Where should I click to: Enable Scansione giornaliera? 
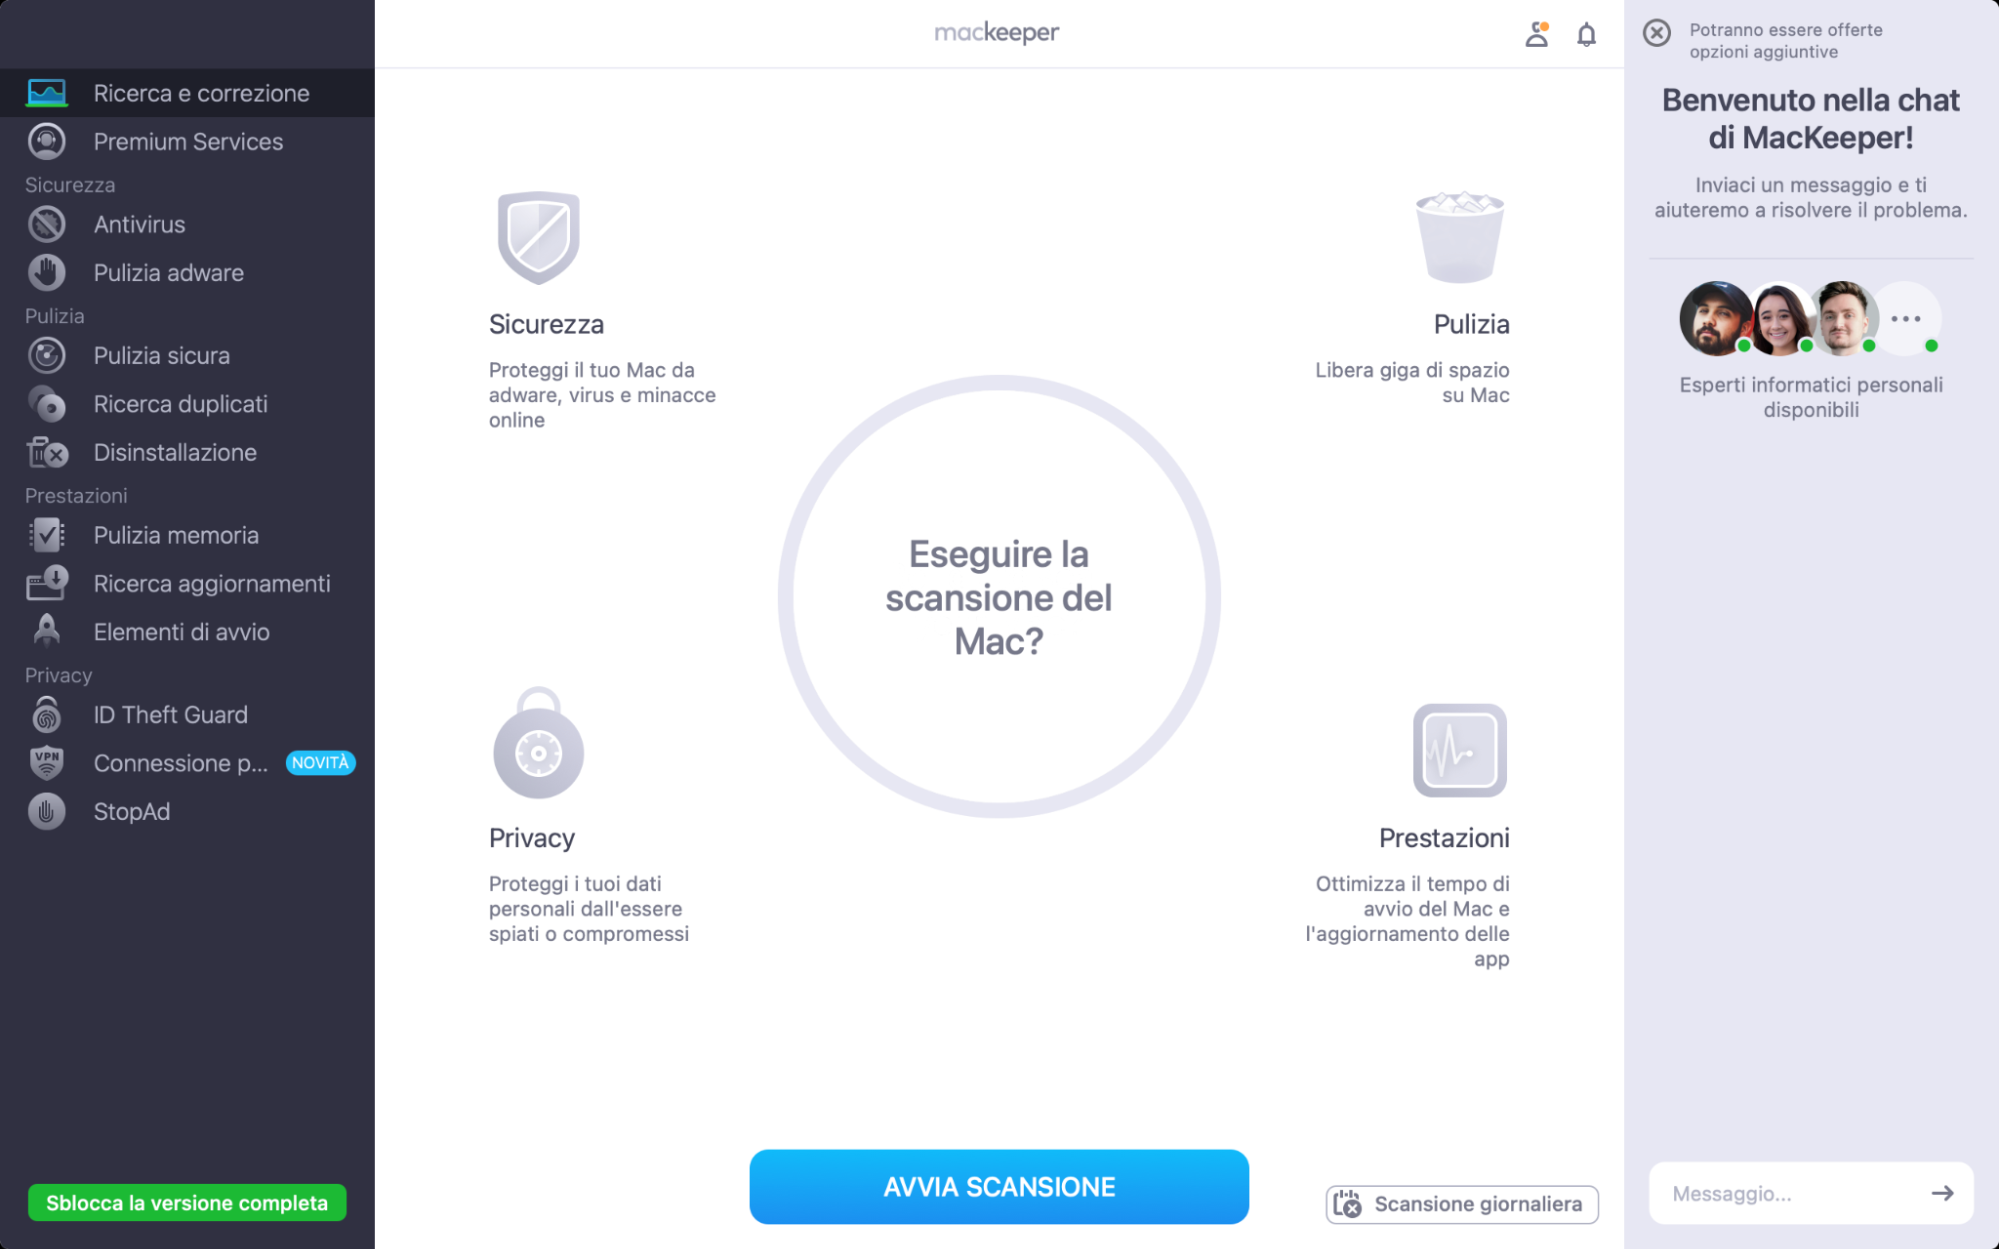tap(1461, 1204)
